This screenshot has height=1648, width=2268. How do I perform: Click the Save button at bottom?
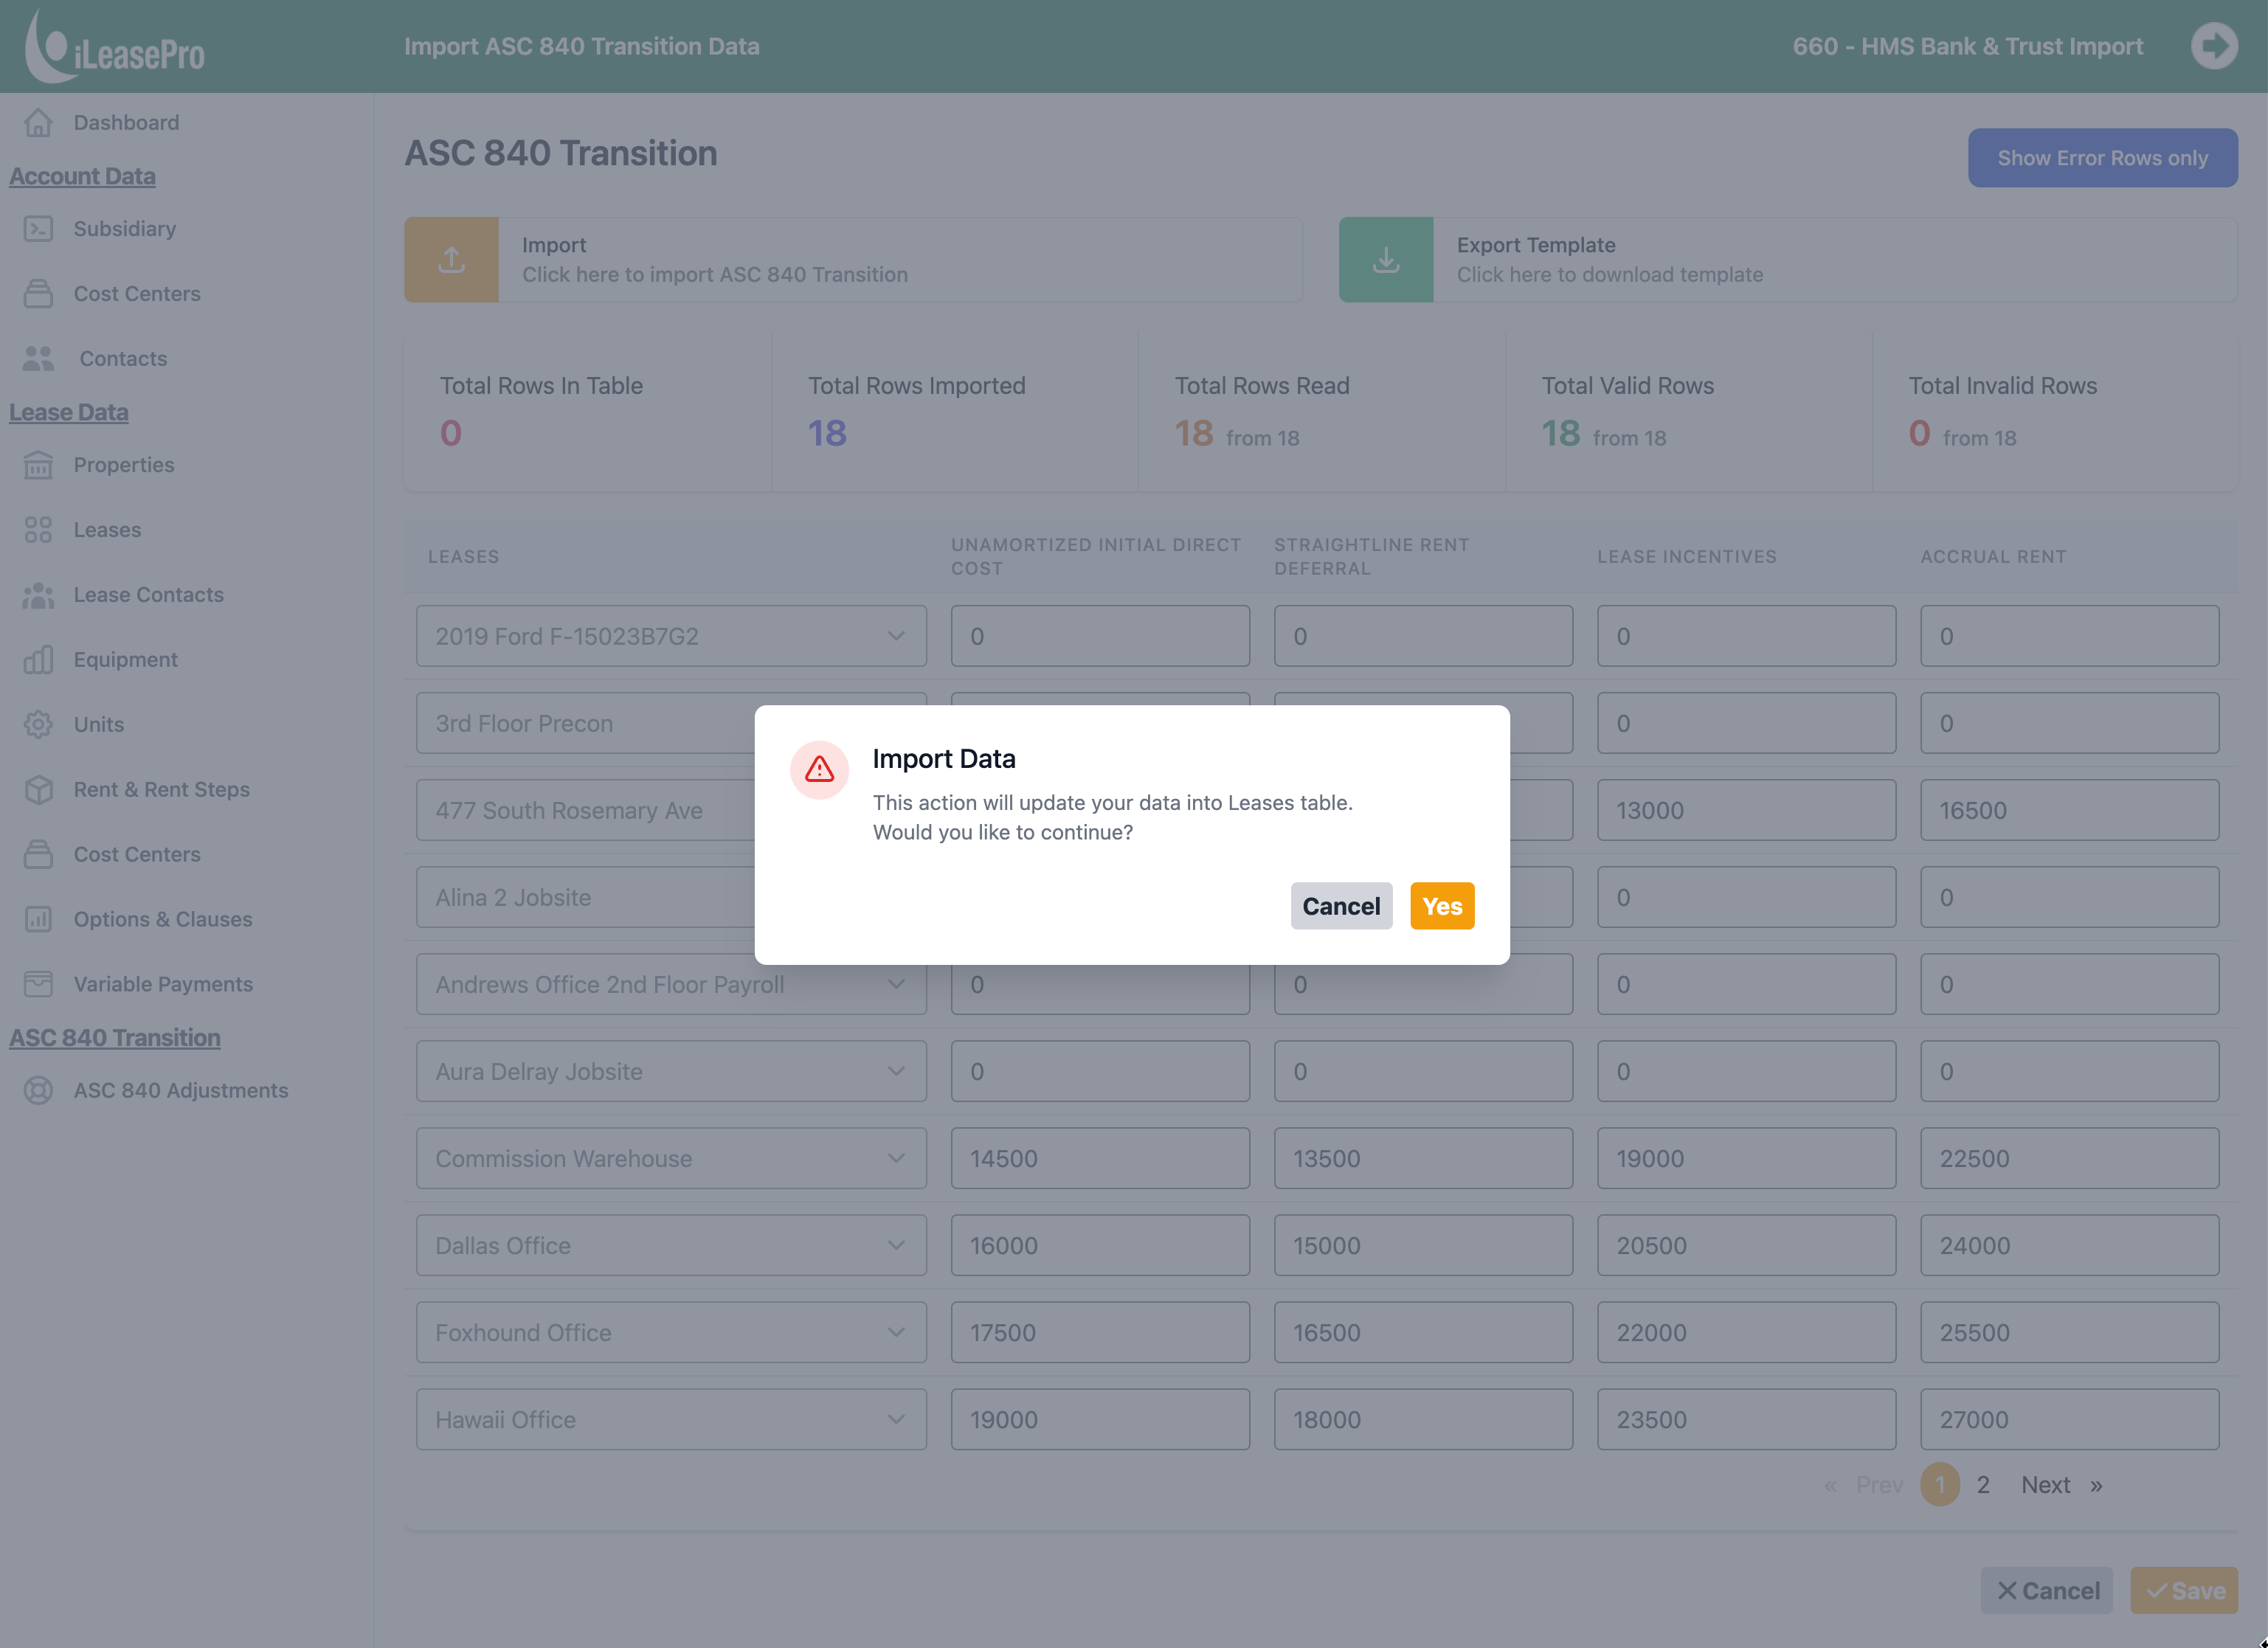(x=2184, y=1590)
